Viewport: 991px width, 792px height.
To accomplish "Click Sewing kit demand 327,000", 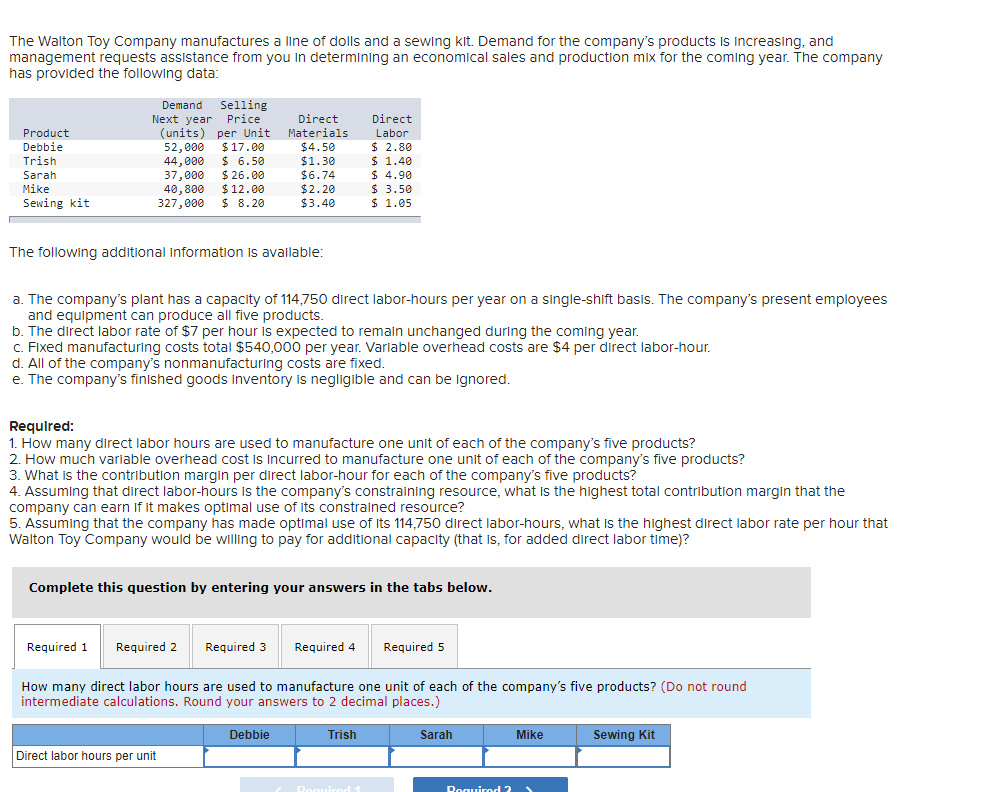I will 181,203.
